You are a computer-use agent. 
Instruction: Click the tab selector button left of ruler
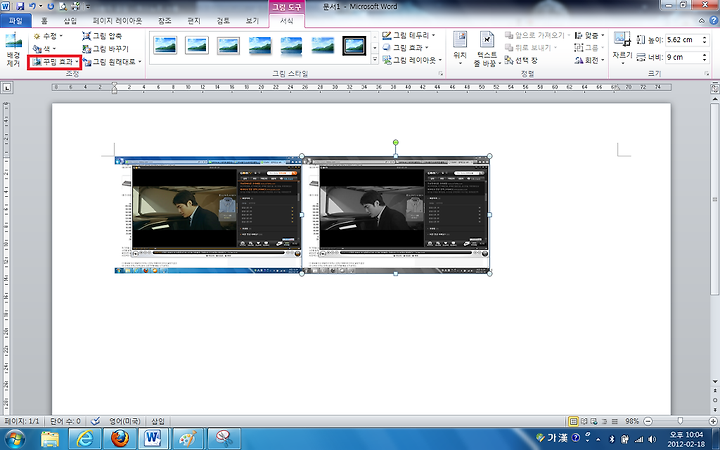click(7, 87)
